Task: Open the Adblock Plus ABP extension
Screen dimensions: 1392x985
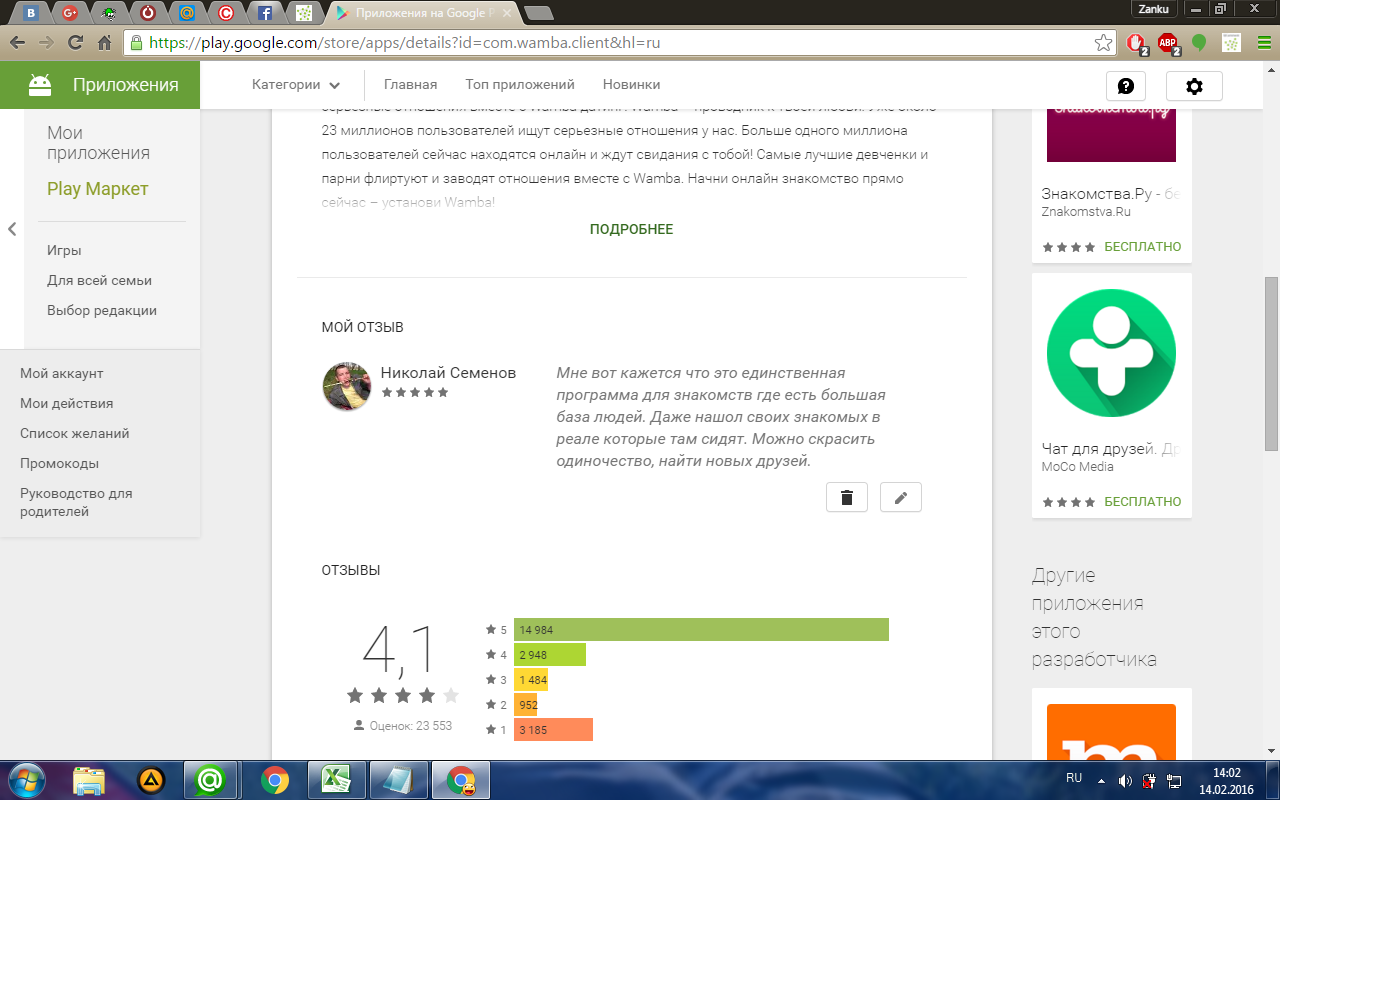Action: pos(1167,43)
